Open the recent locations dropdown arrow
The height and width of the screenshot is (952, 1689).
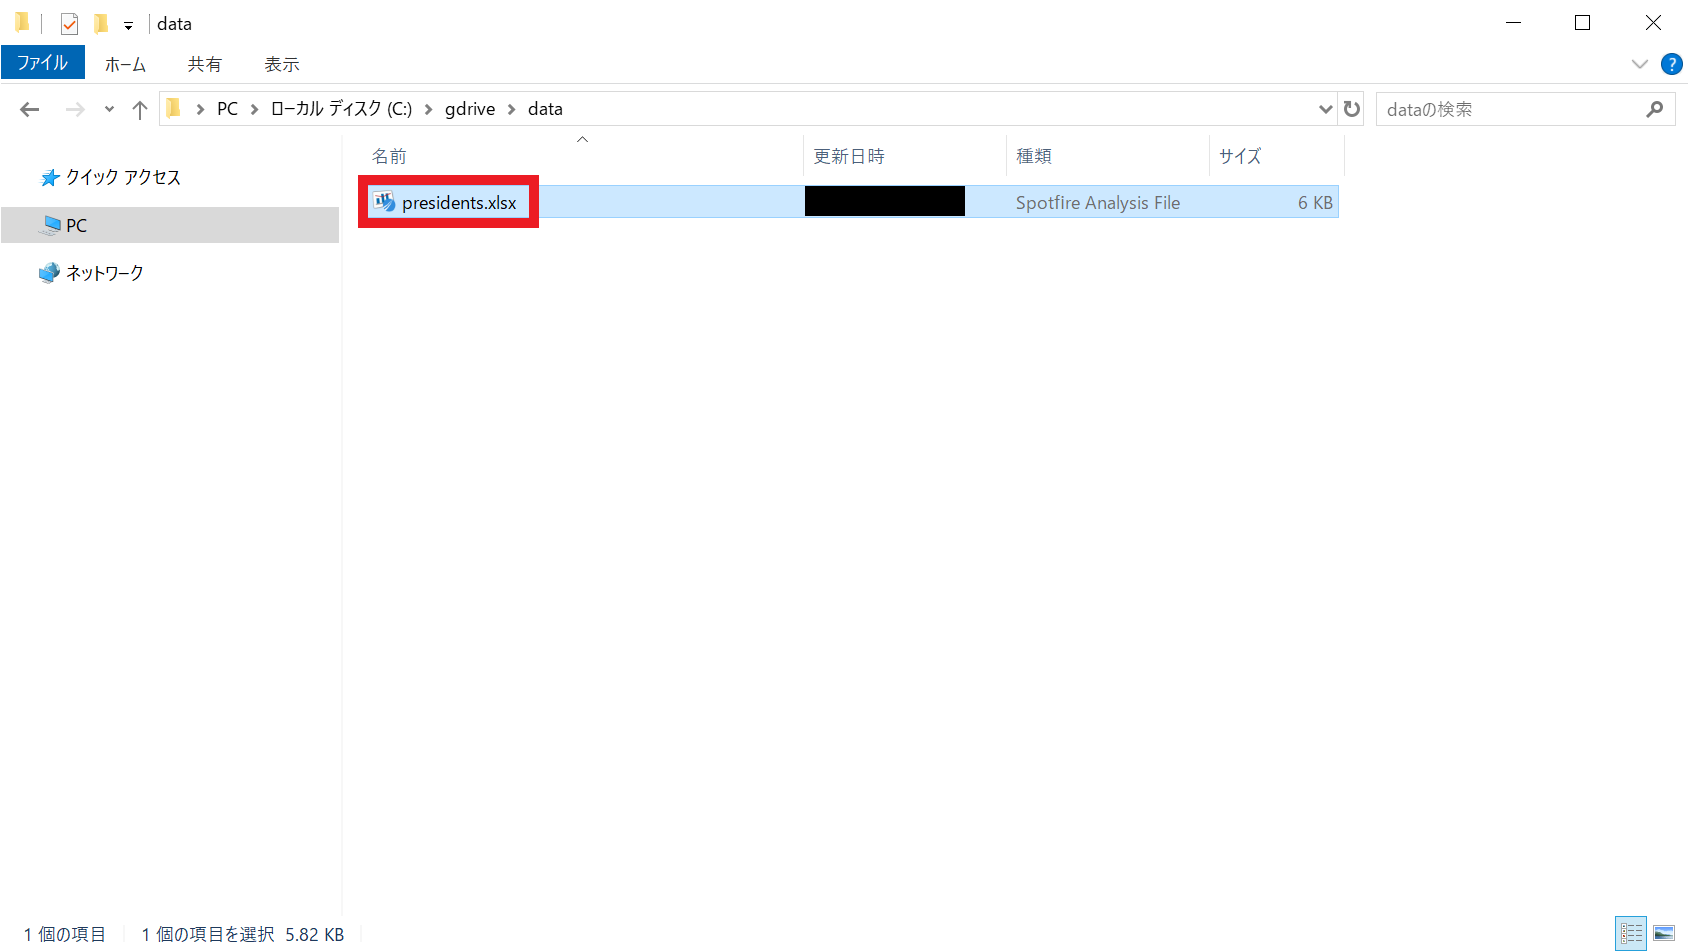pos(109,109)
